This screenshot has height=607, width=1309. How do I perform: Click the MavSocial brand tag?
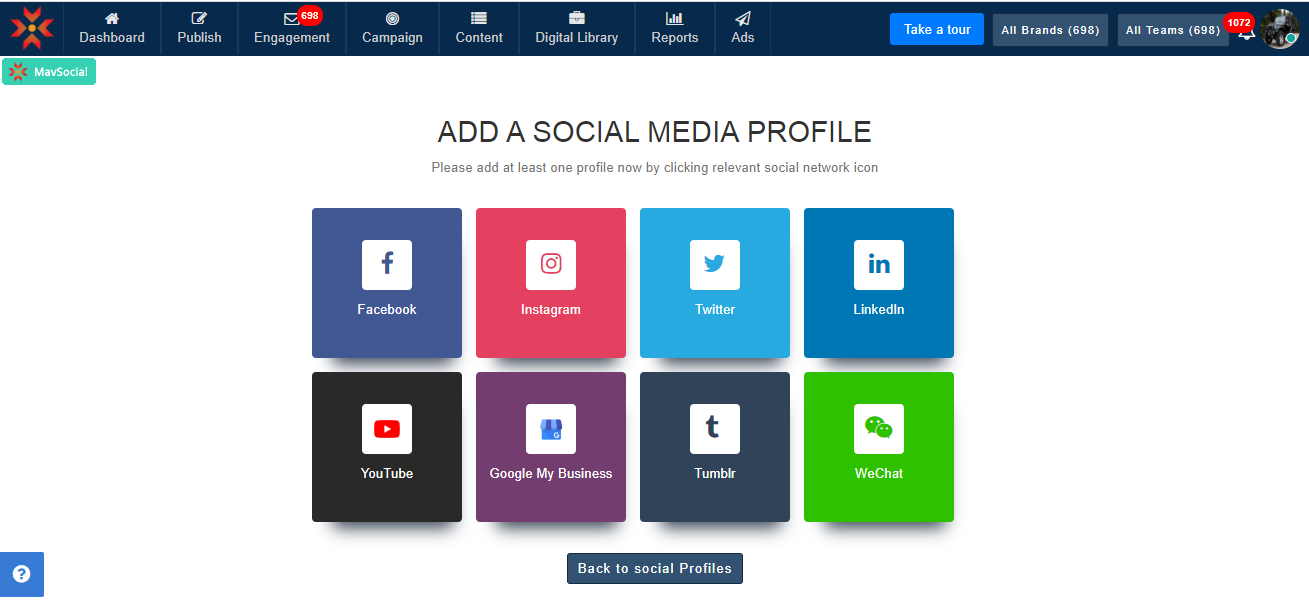(x=49, y=72)
